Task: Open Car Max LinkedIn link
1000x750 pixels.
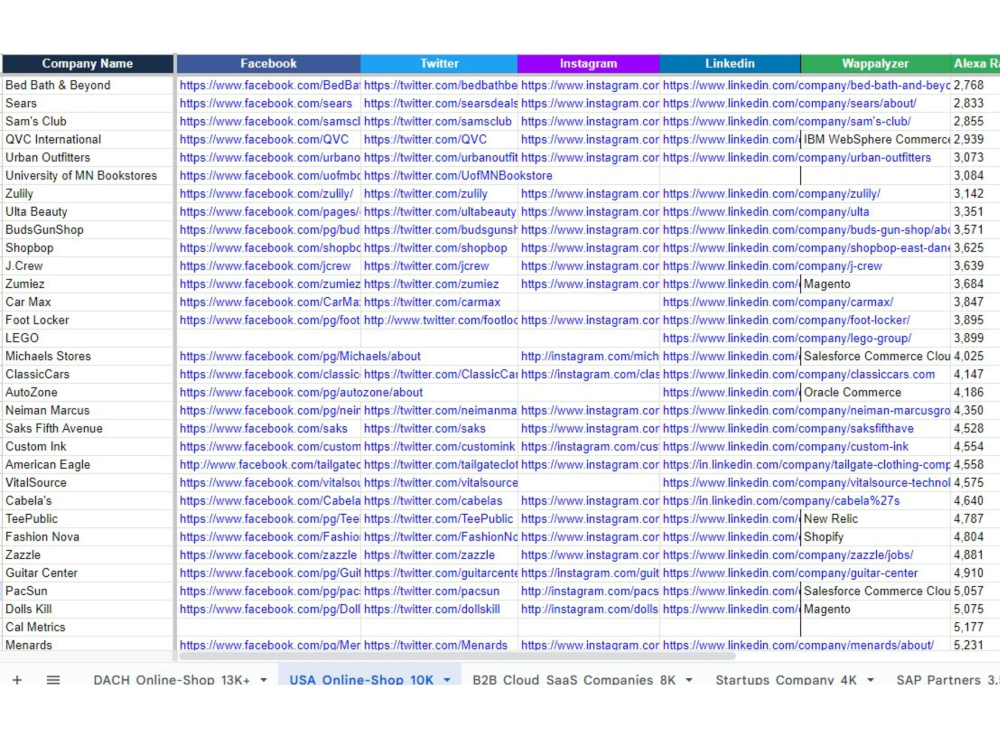Action: tap(778, 302)
